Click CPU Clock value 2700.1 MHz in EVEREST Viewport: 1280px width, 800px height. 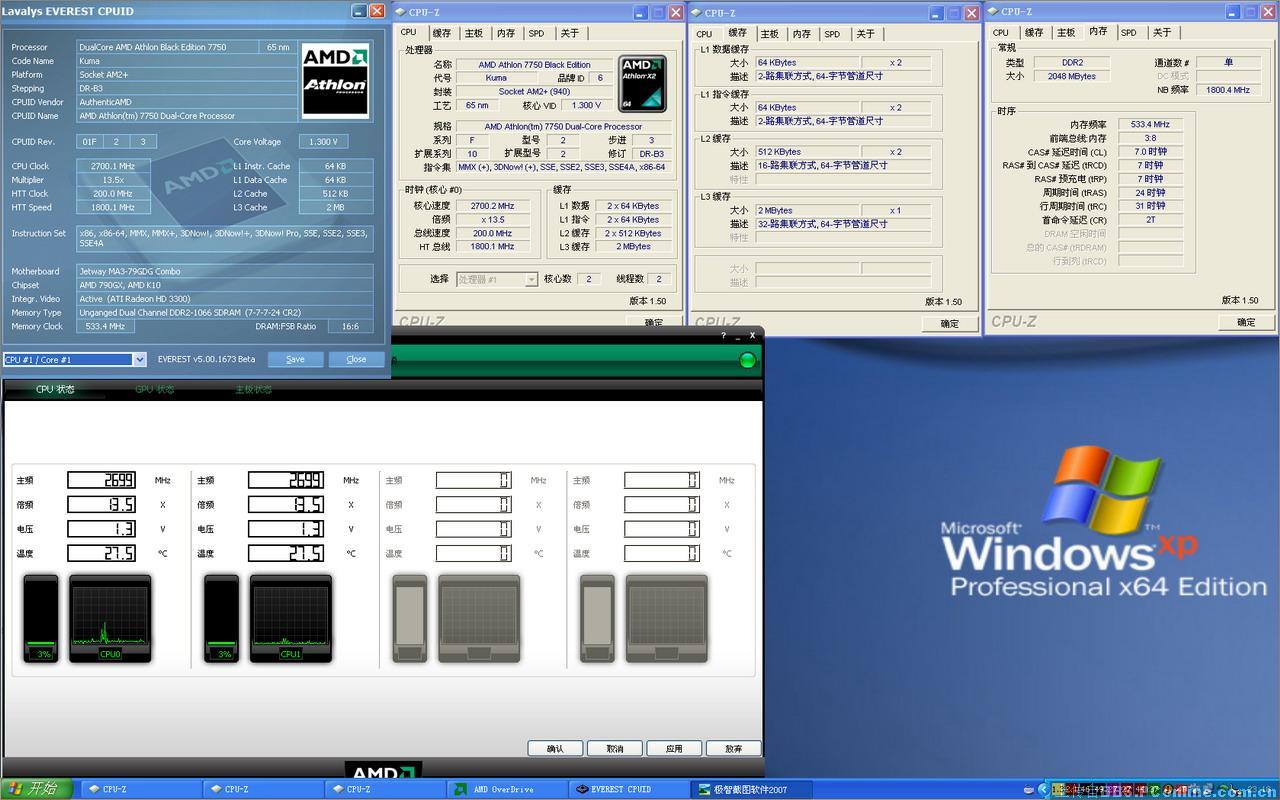pyautogui.click(x=113, y=166)
